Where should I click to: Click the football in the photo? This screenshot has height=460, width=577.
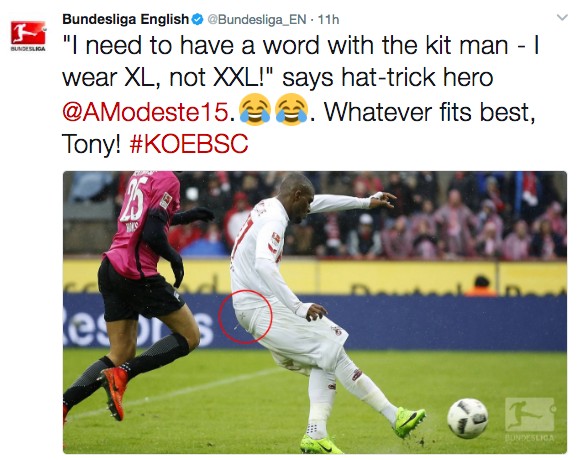[467, 418]
